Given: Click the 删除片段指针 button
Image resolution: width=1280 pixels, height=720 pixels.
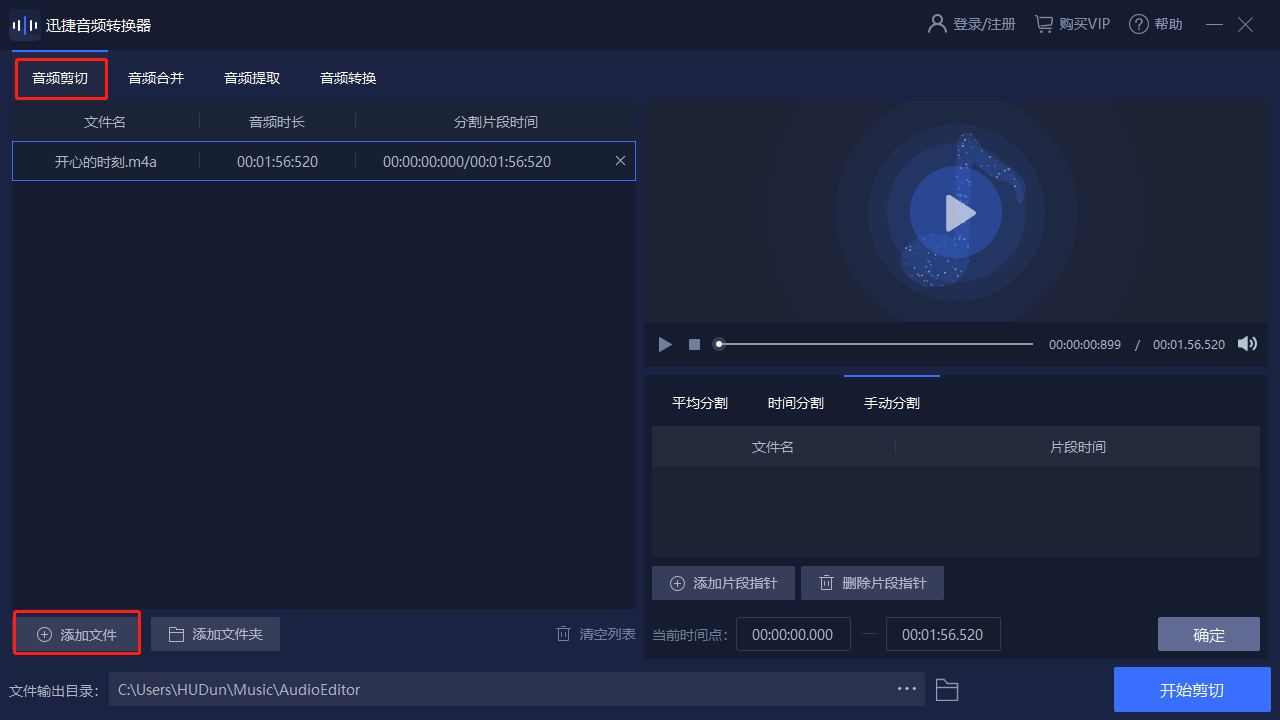Looking at the screenshot, I should tap(872, 583).
